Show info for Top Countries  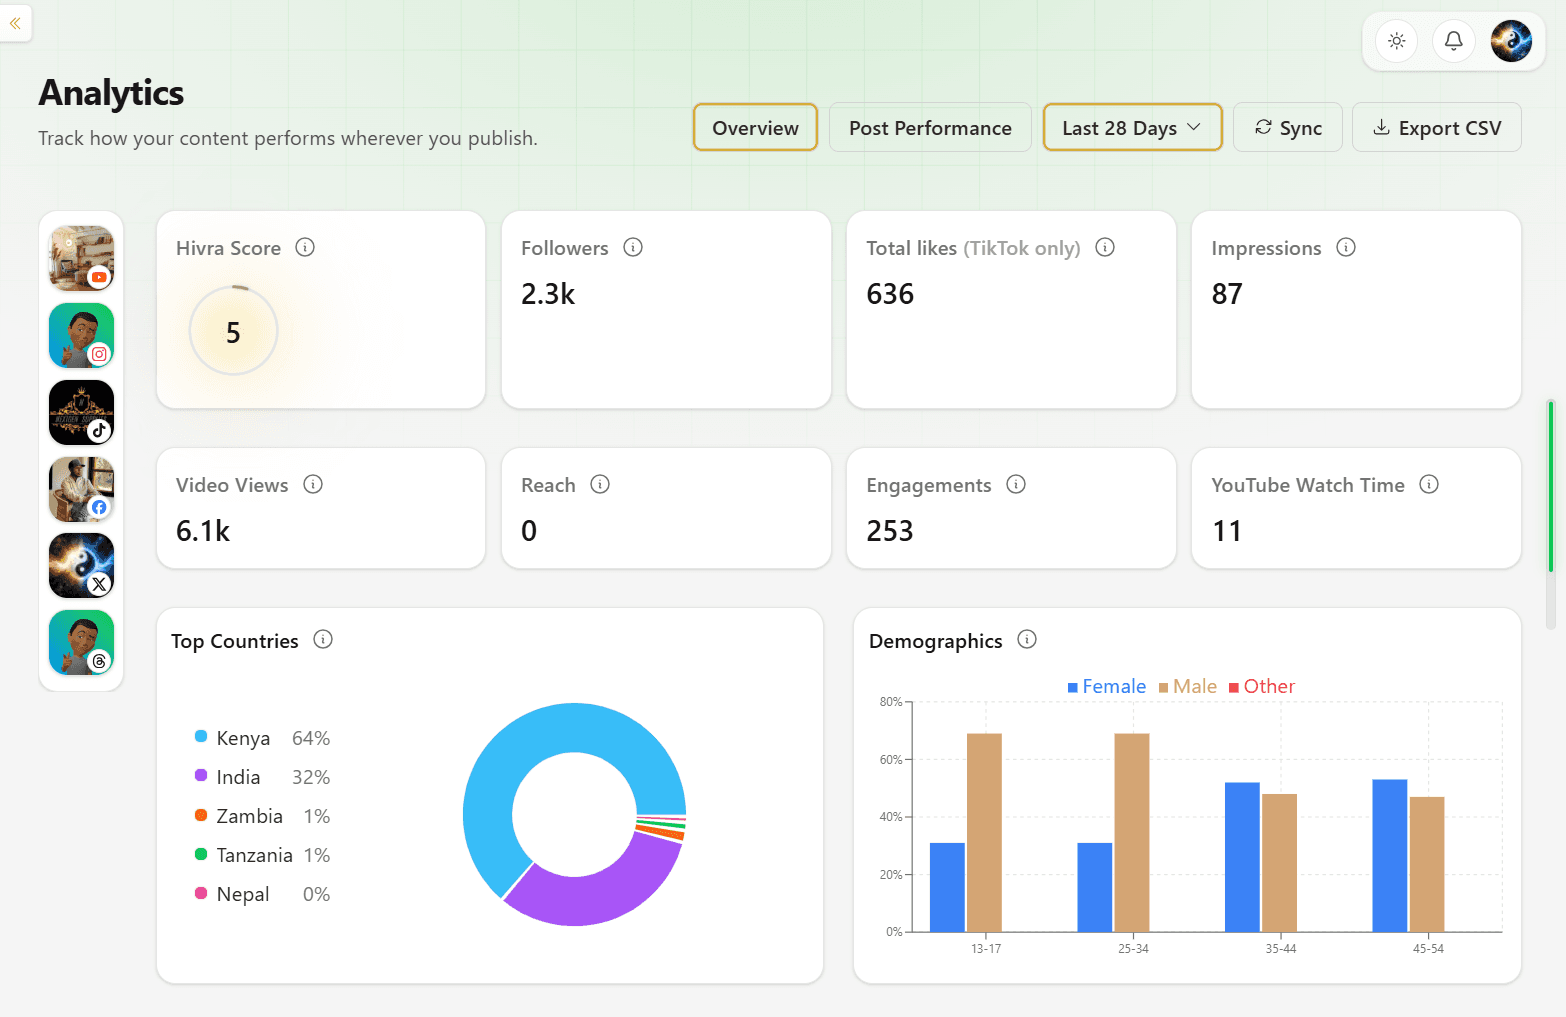tap(323, 639)
